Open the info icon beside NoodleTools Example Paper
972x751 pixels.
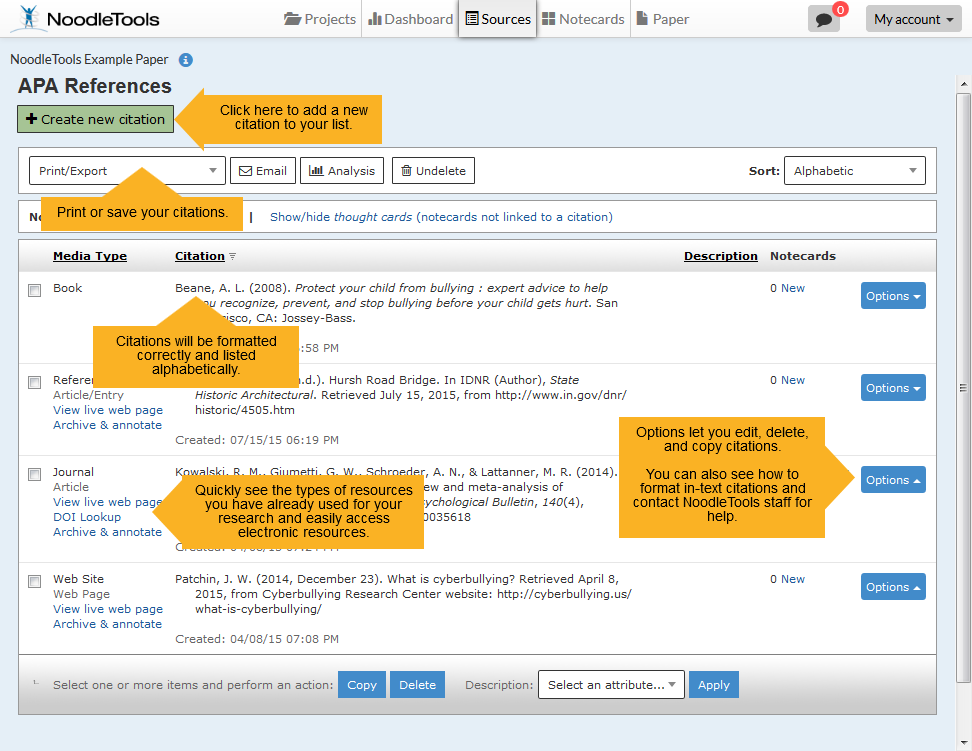[x=185, y=60]
